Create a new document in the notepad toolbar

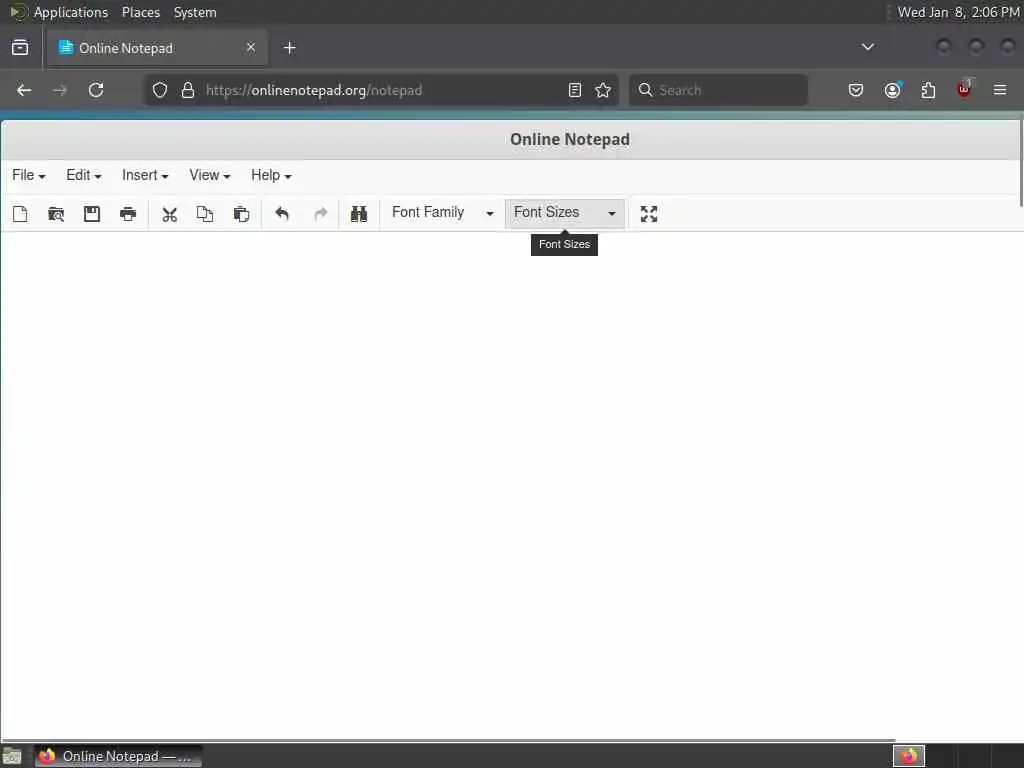pyautogui.click(x=20, y=214)
